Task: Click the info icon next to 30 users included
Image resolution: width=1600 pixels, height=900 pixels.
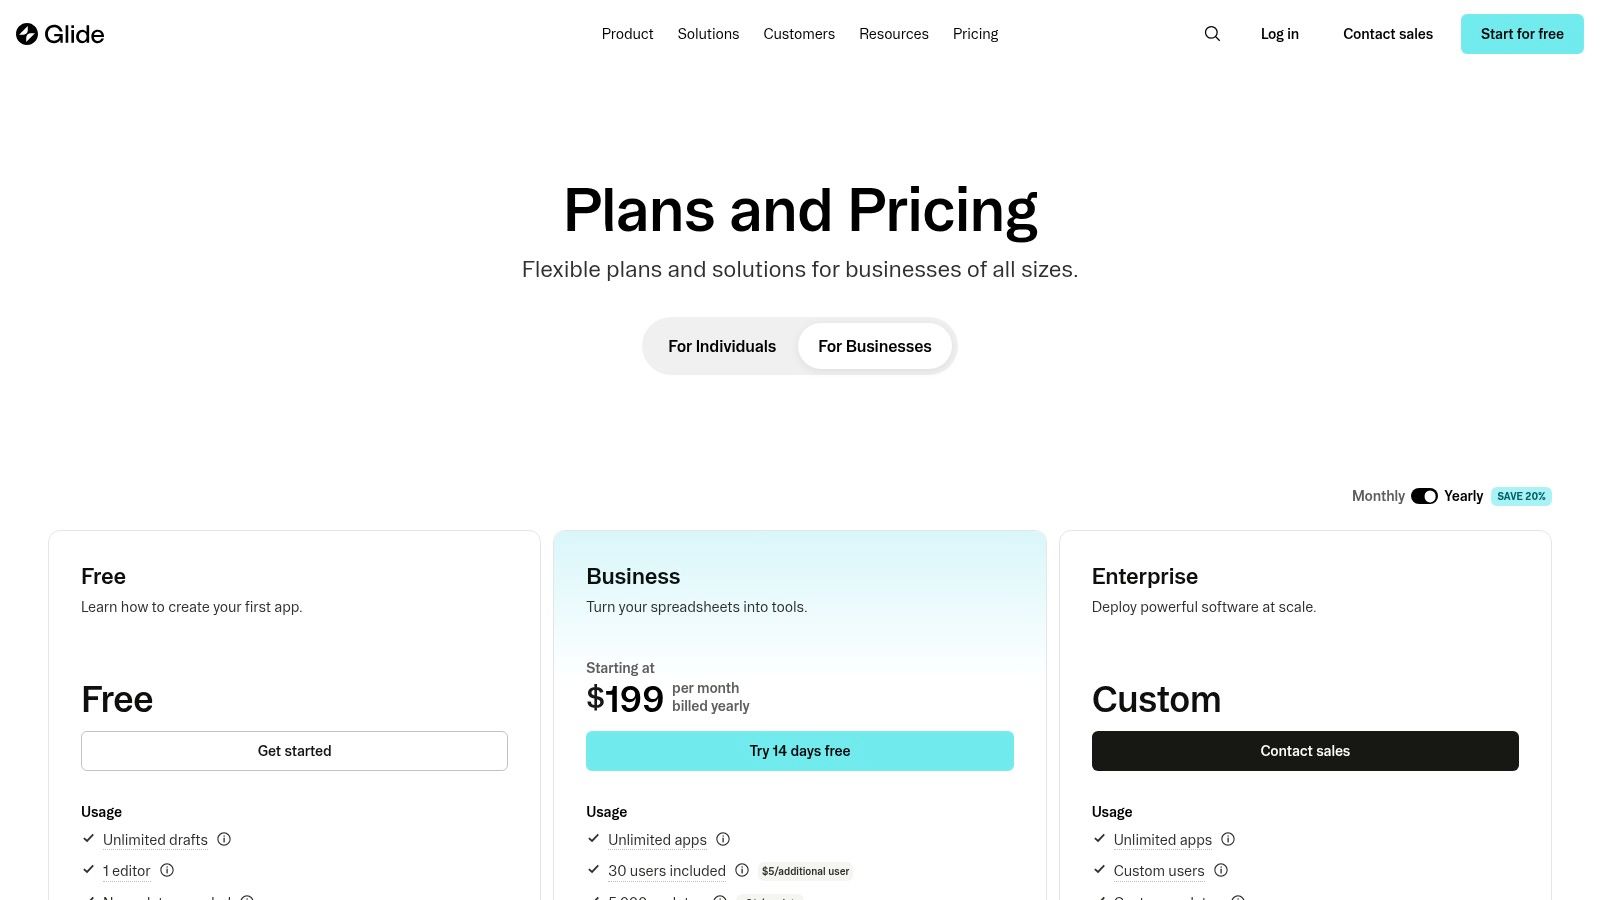Action: tap(741, 871)
